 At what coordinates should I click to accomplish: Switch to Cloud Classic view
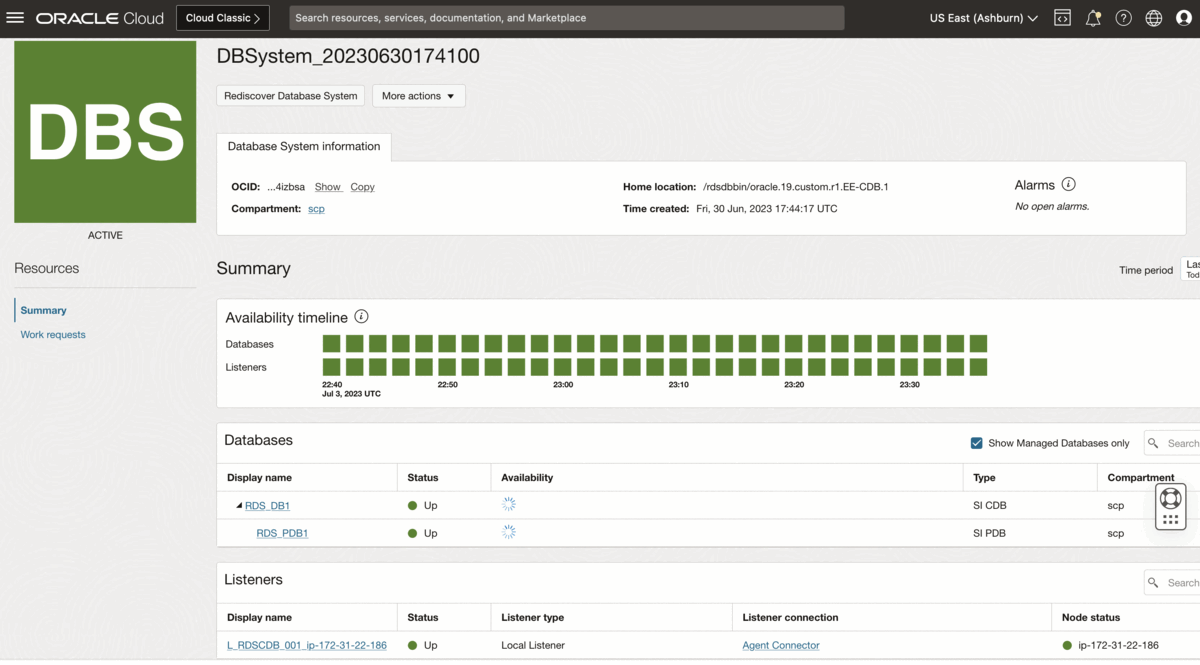tap(222, 18)
